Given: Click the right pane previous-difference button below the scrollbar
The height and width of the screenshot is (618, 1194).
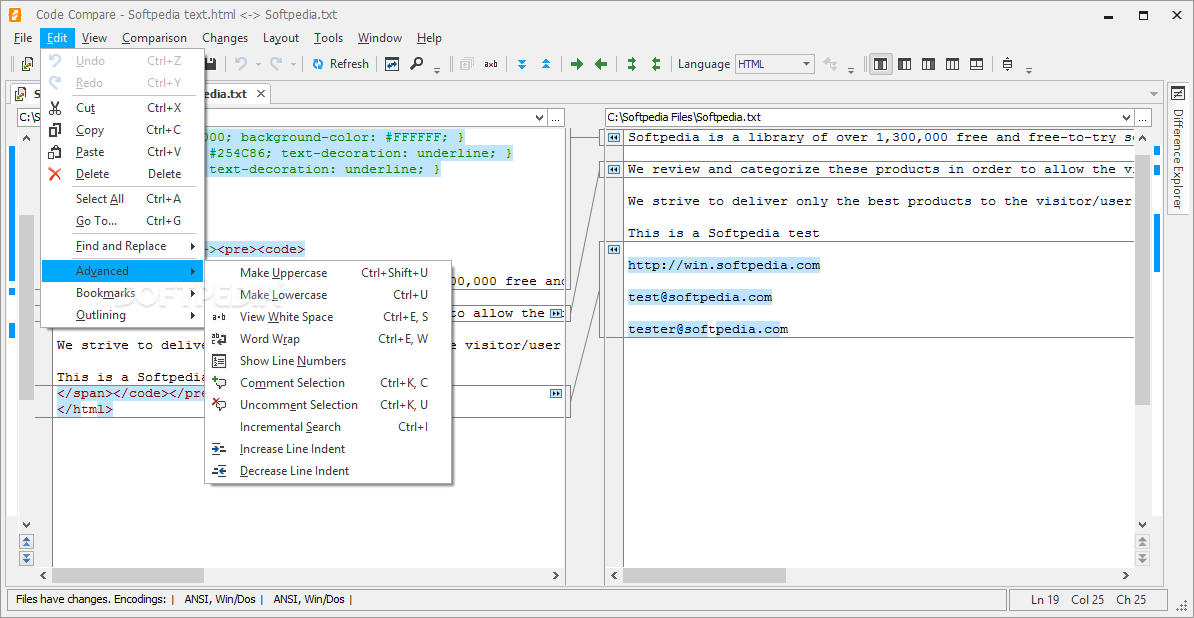Looking at the screenshot, I should pyautogui.click(x=1142, y=541).
